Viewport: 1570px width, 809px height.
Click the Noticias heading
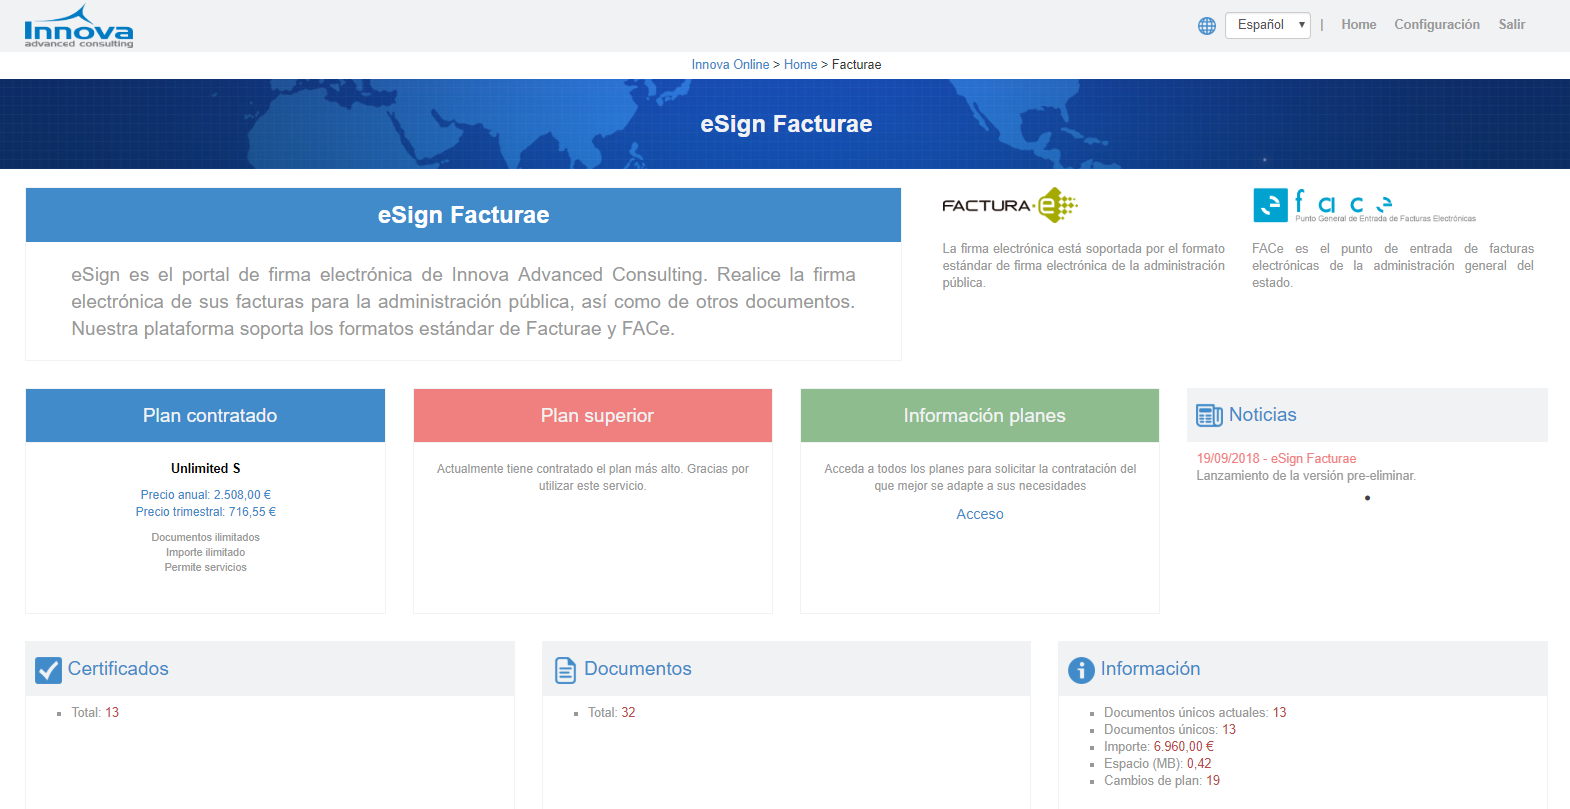coord(1263,415)
